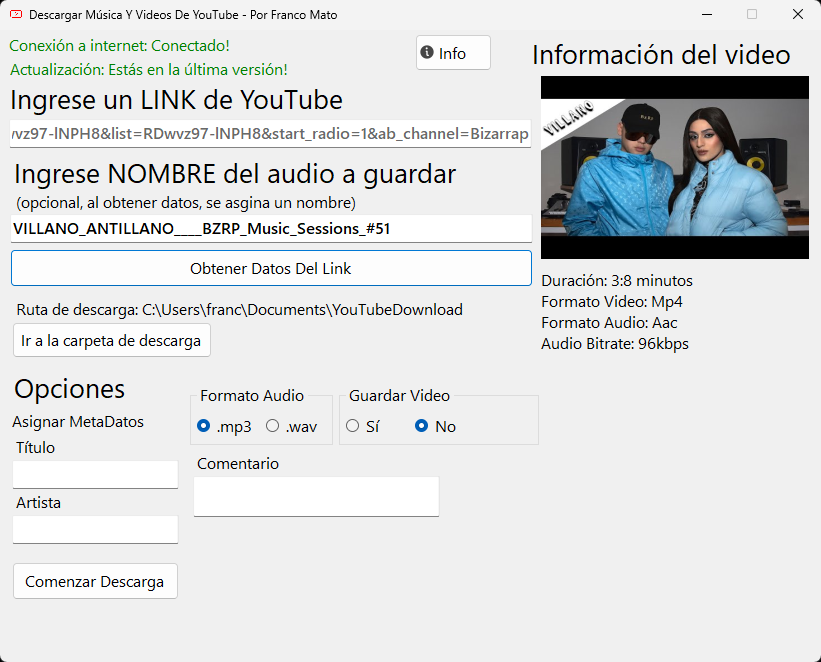This screenshot has width=821, height=662.
Task: Open Ir a la carpeta de descarga
Action: click(x=112, y=340)
